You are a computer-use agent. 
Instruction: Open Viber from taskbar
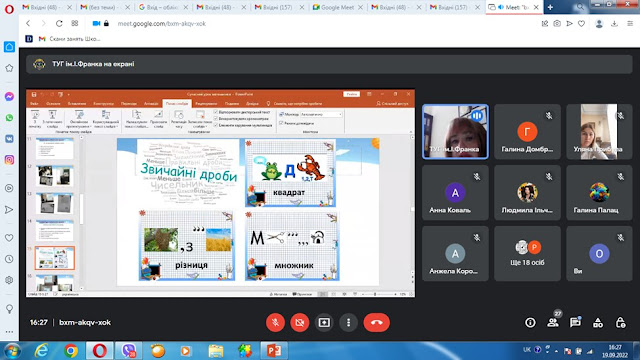[128, 351]
